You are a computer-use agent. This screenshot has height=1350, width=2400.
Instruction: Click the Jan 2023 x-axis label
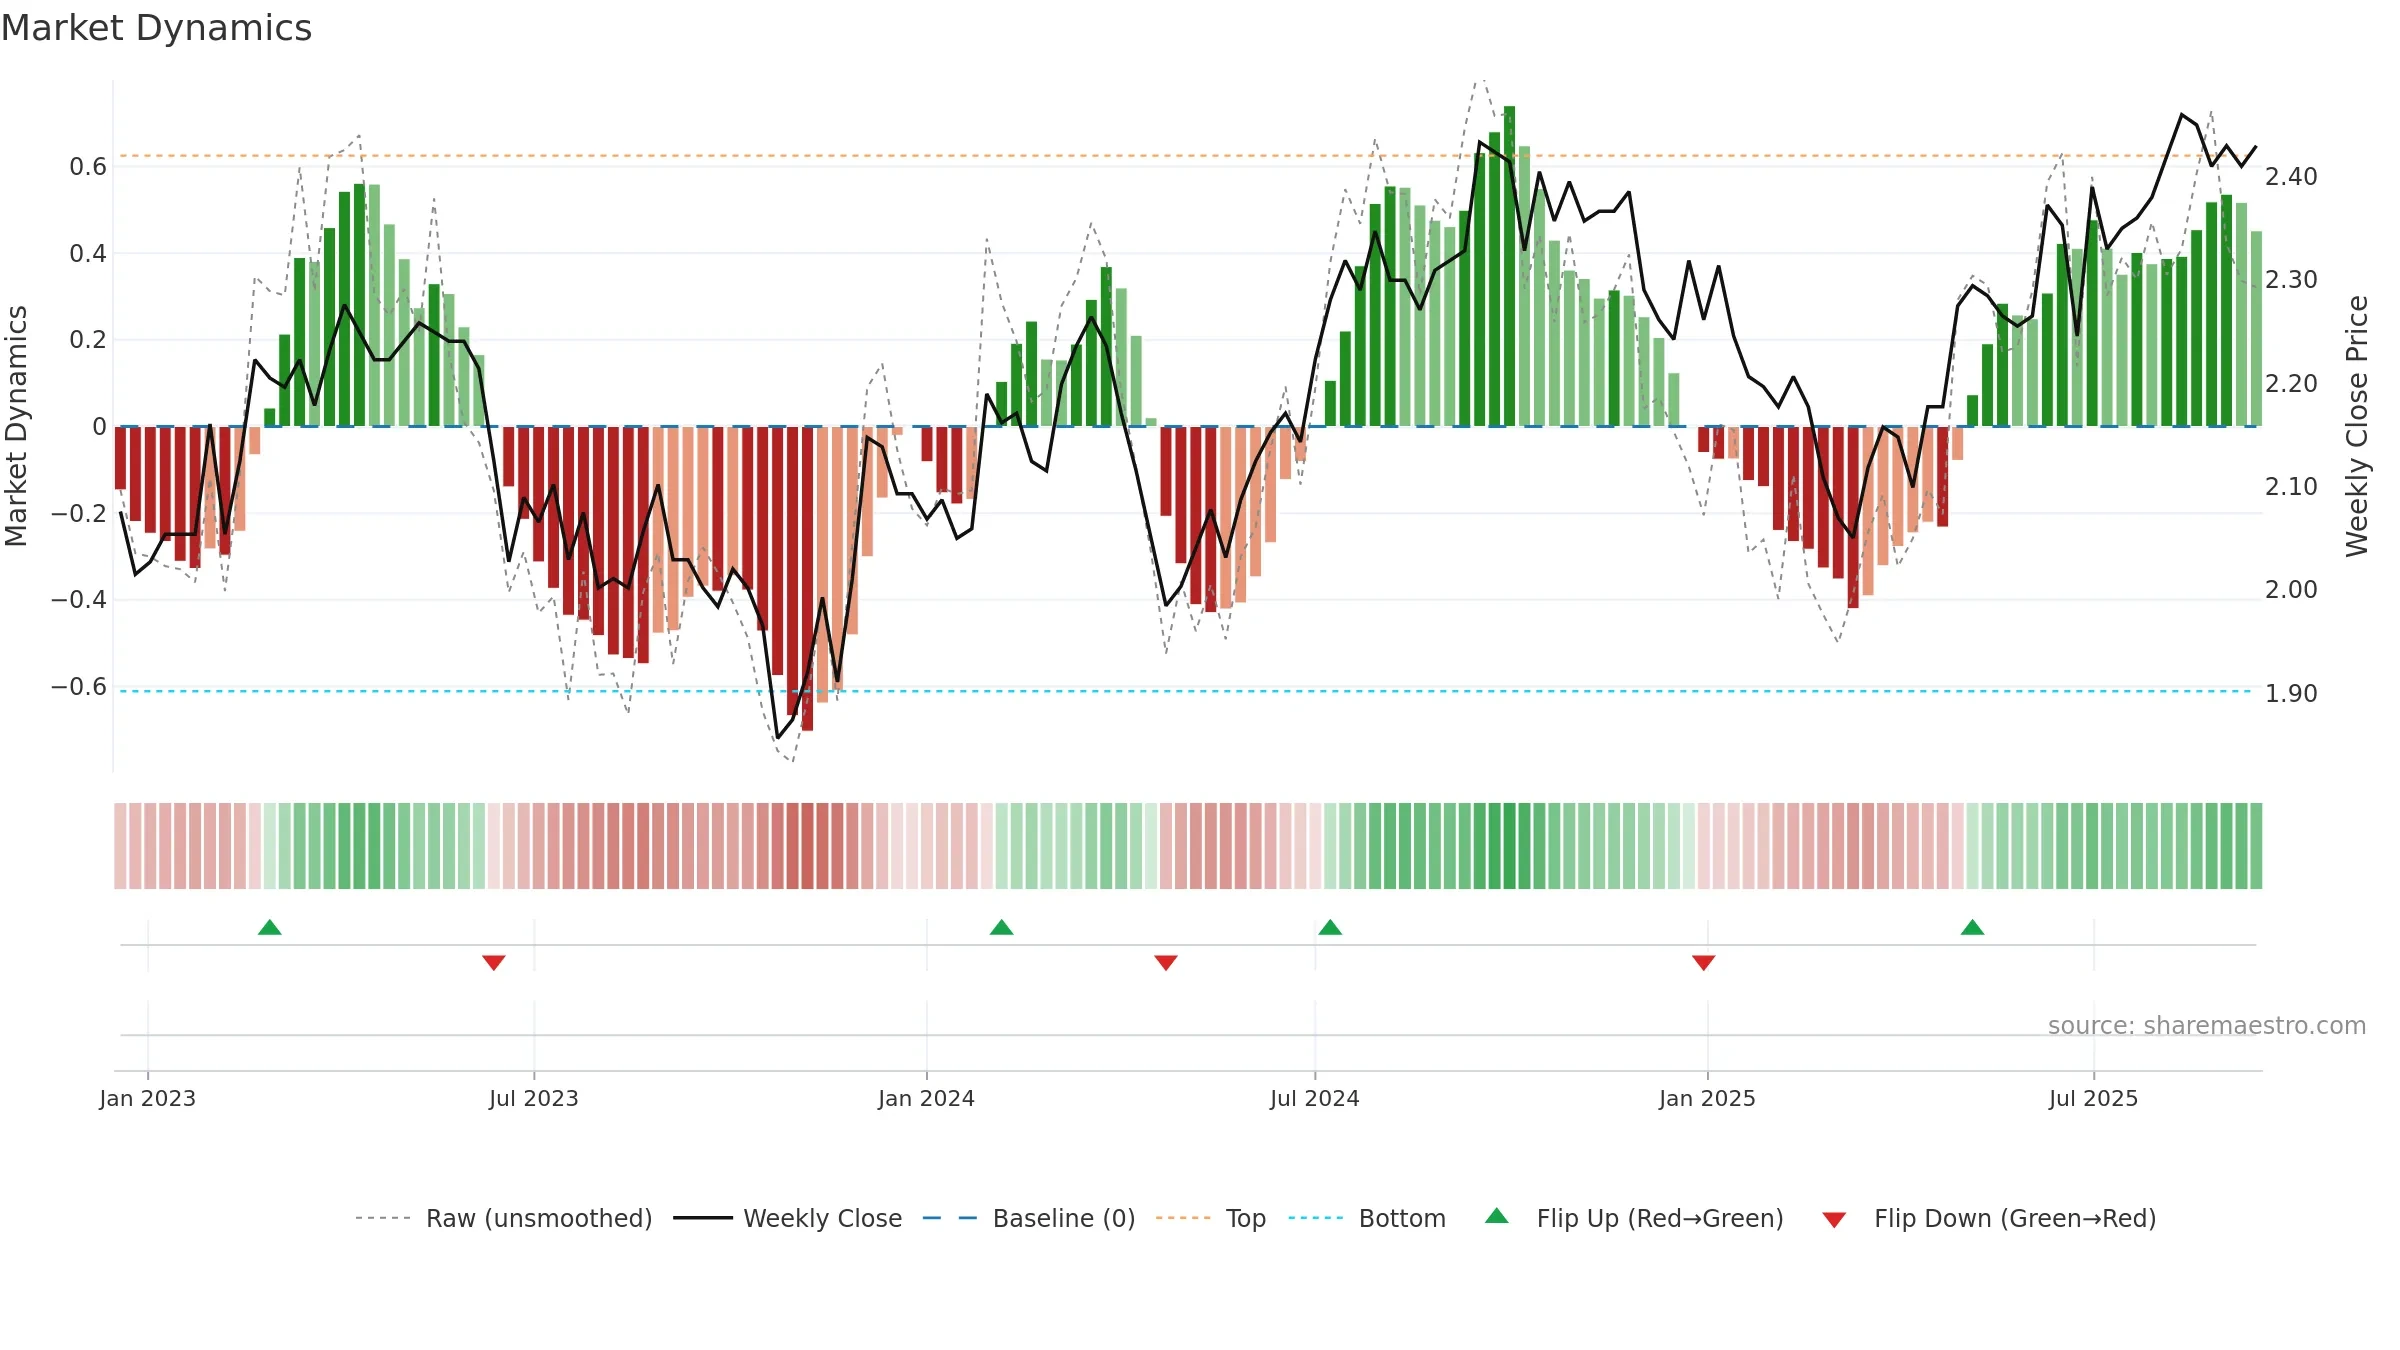[148, 1098]
